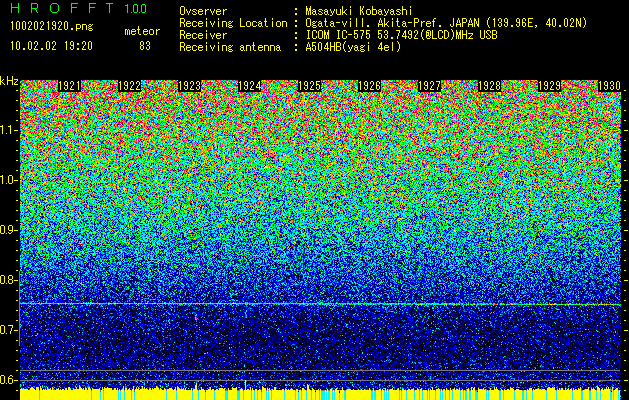Click the 1928 time marker
Image resolution: width=629 pixels, height=400 pixels.
489,86
